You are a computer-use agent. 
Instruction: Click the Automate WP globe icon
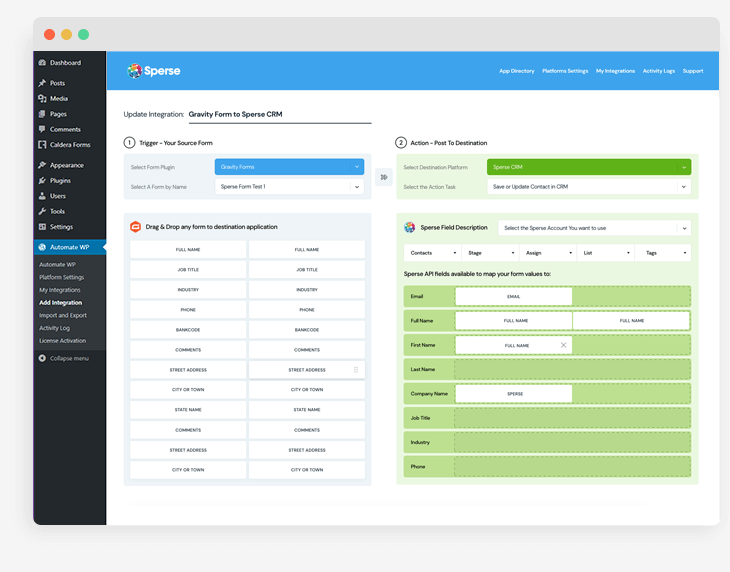[42, 247]
